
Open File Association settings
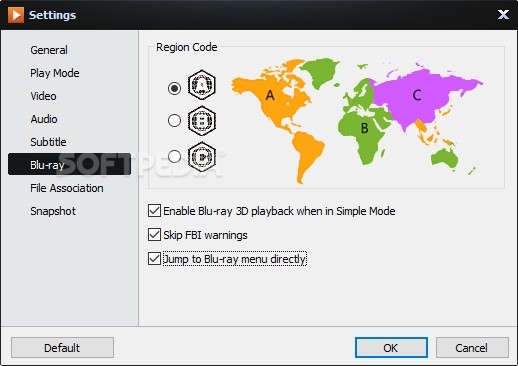tap(67, 188)
